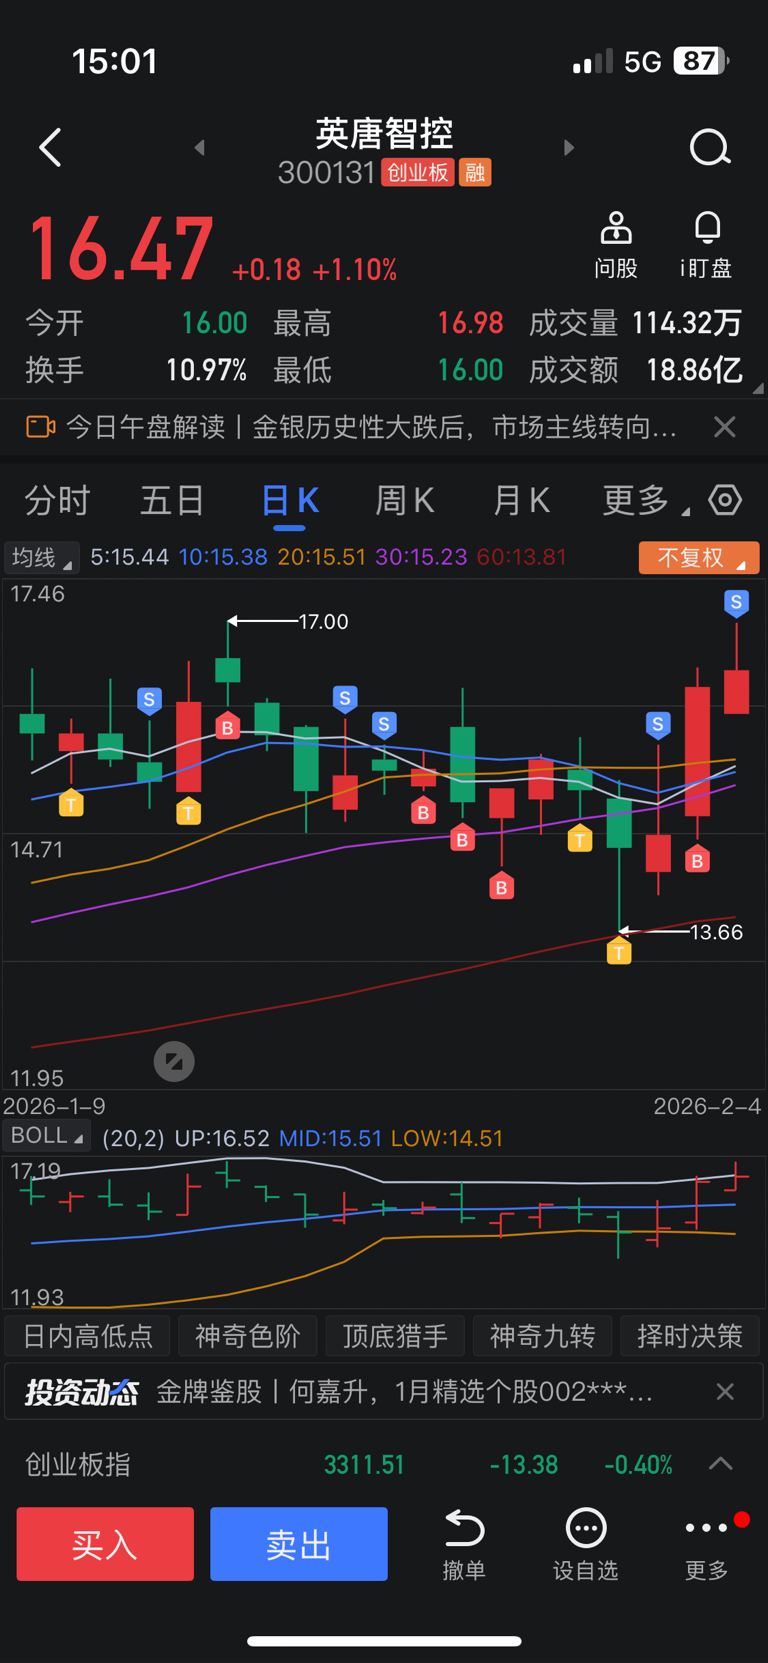The image size is (768, 1663).
Task: Open i盯盘 bell alert icon
Action: (707, 245)
